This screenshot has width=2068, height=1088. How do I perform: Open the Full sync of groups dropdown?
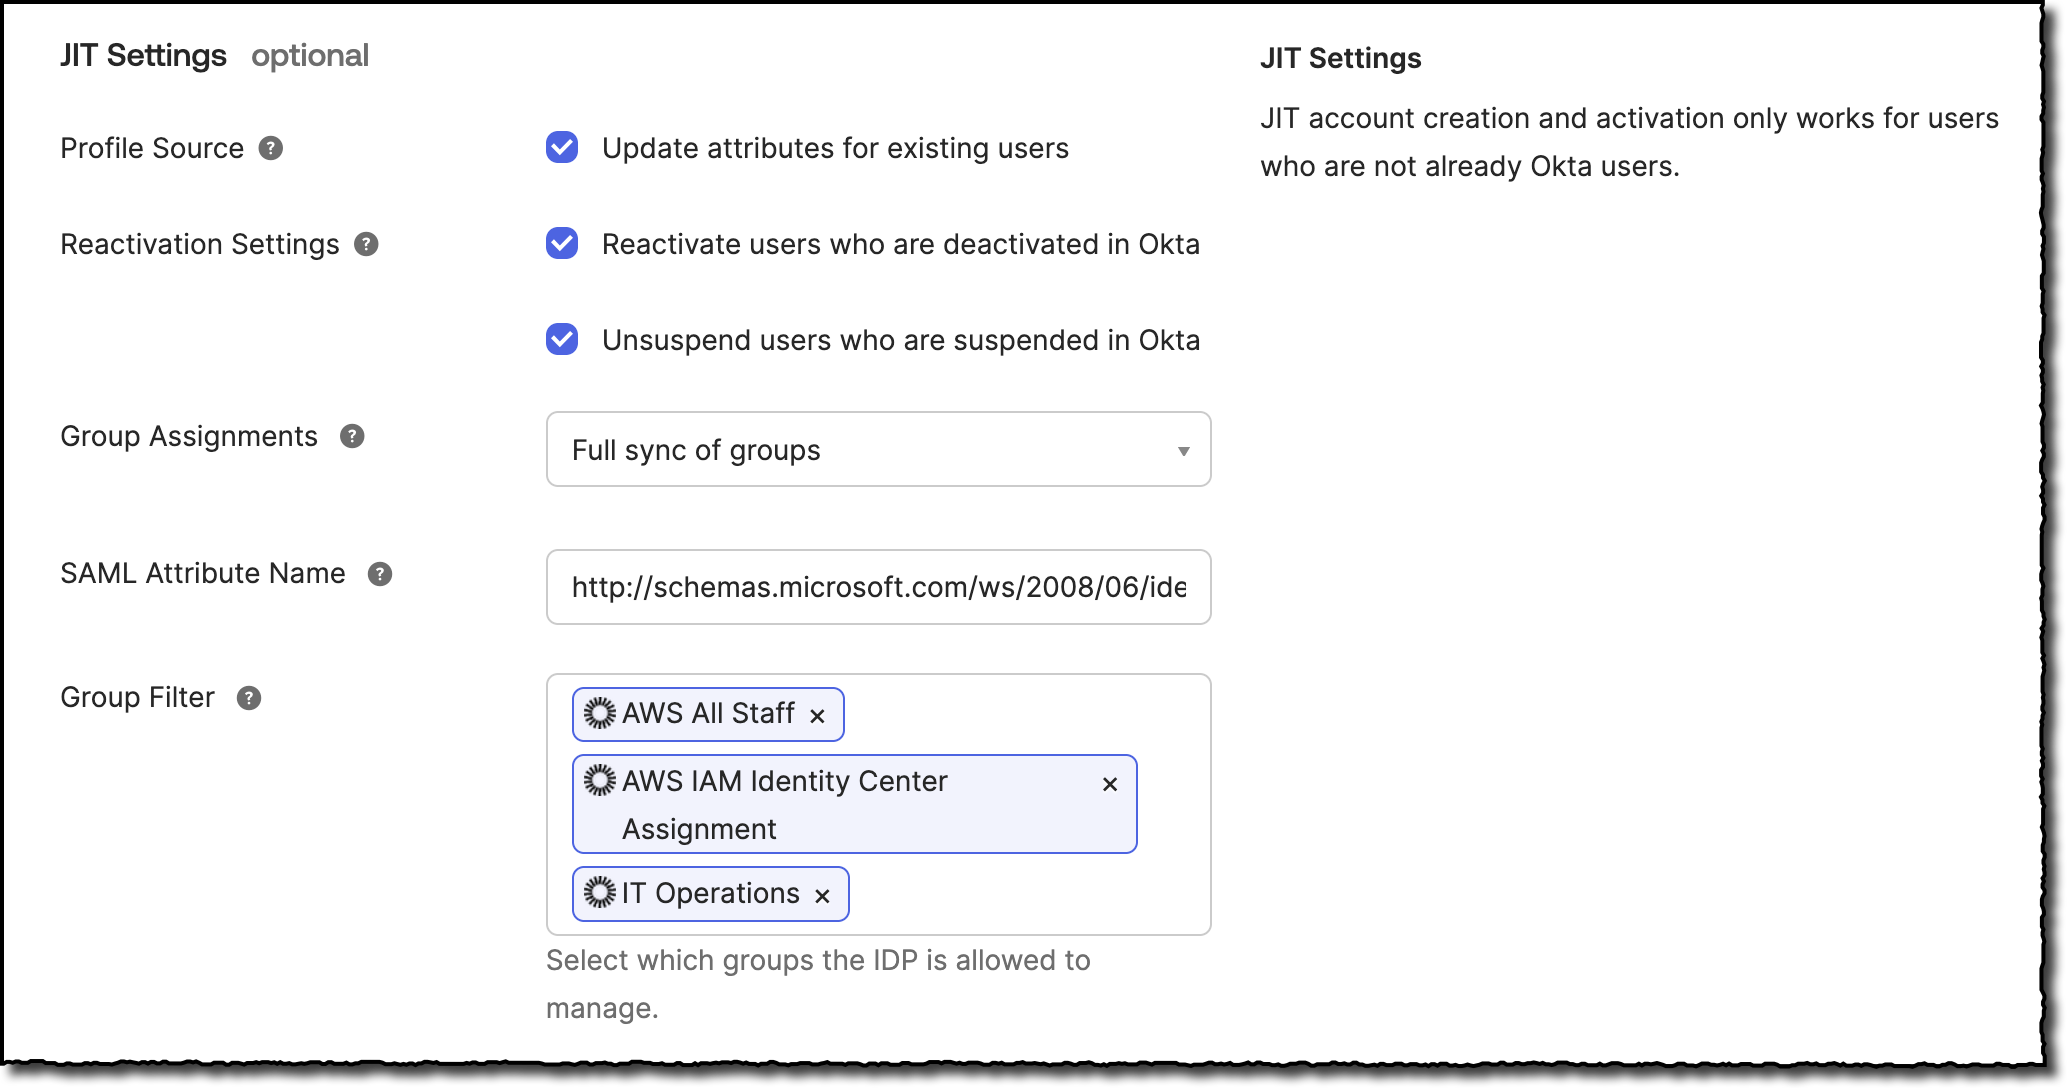pyautogui.click(x=878, y=449)
